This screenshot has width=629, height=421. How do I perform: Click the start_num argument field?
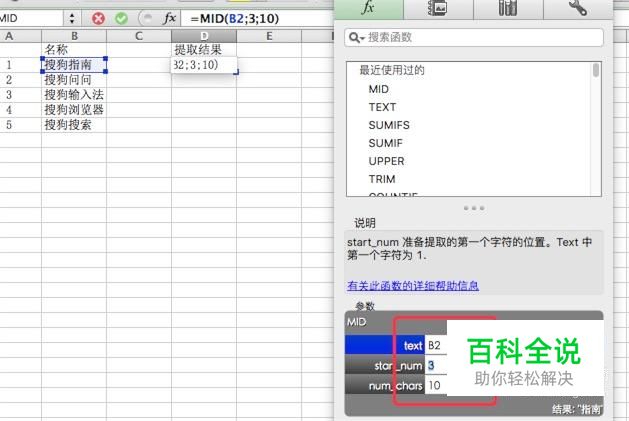(x=436, y=365)
